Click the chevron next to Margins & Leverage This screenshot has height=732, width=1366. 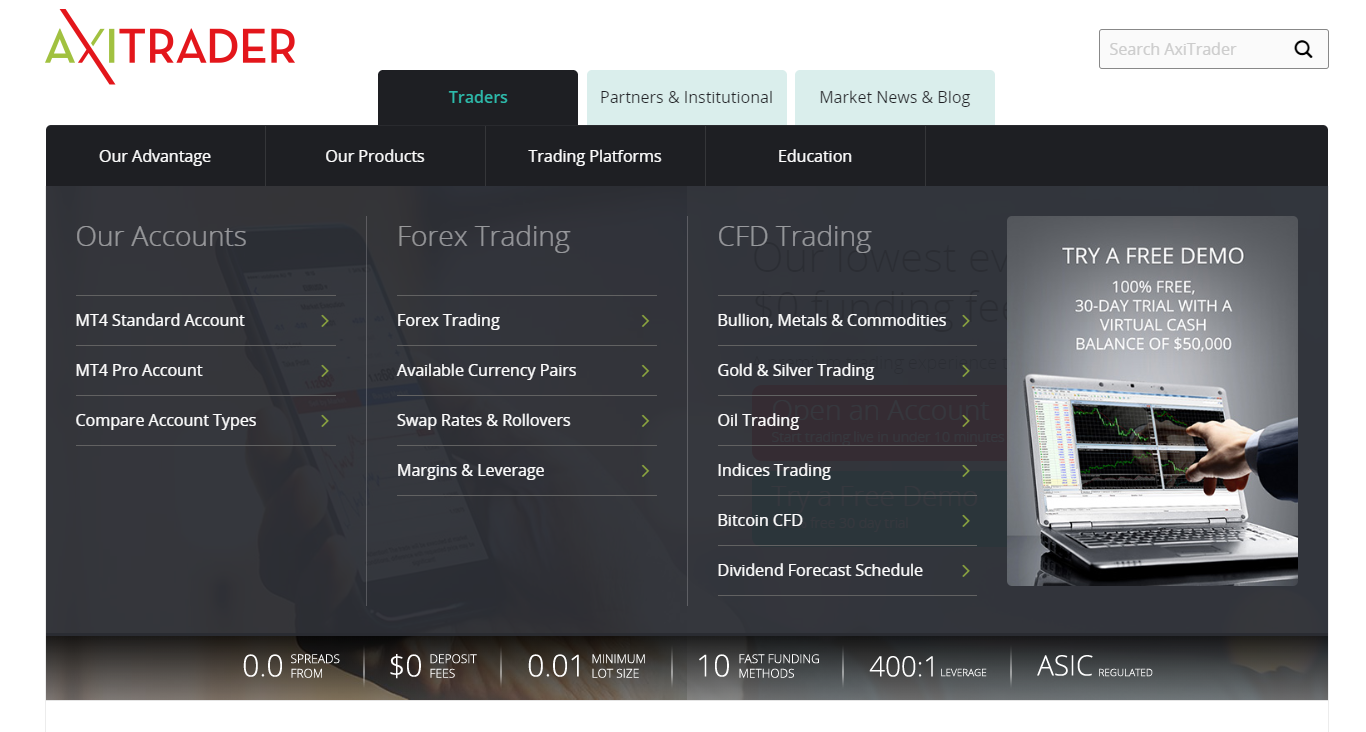646,471
